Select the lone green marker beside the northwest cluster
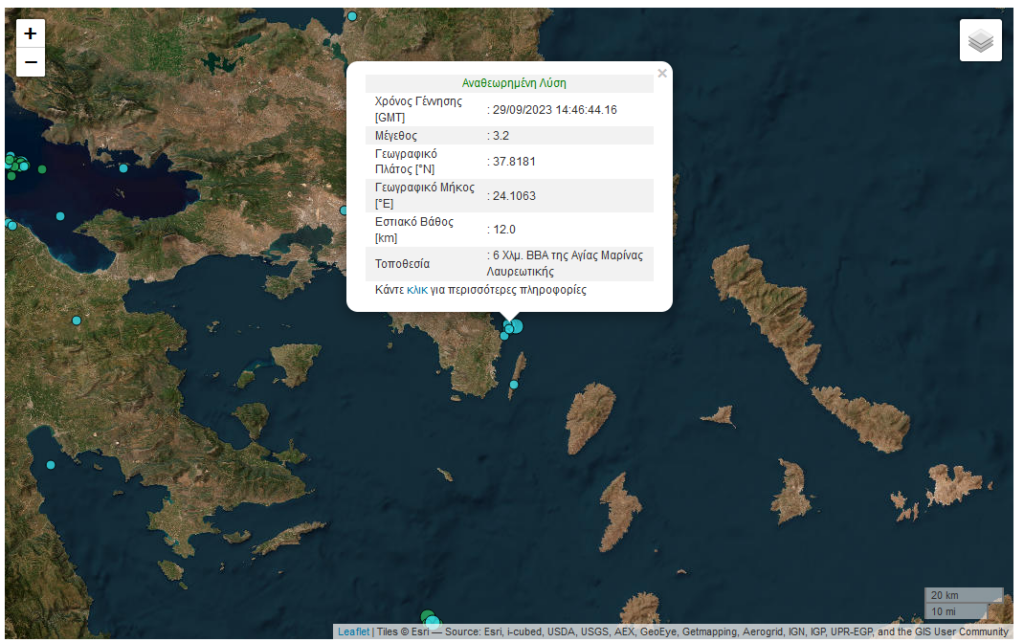The image size is (1024, 642). click(x=42, y=169)
